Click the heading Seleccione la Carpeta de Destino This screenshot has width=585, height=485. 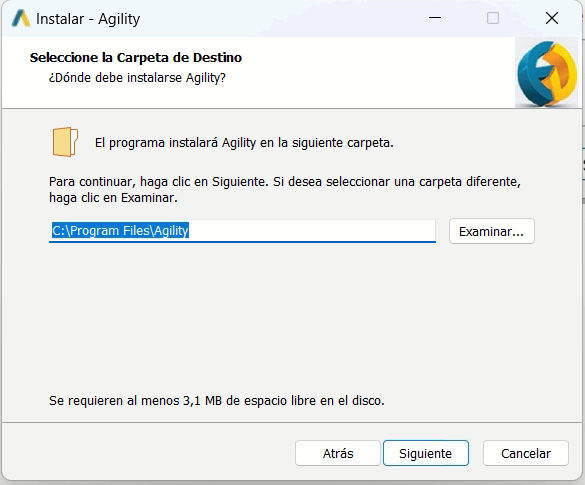coord(136,57)
